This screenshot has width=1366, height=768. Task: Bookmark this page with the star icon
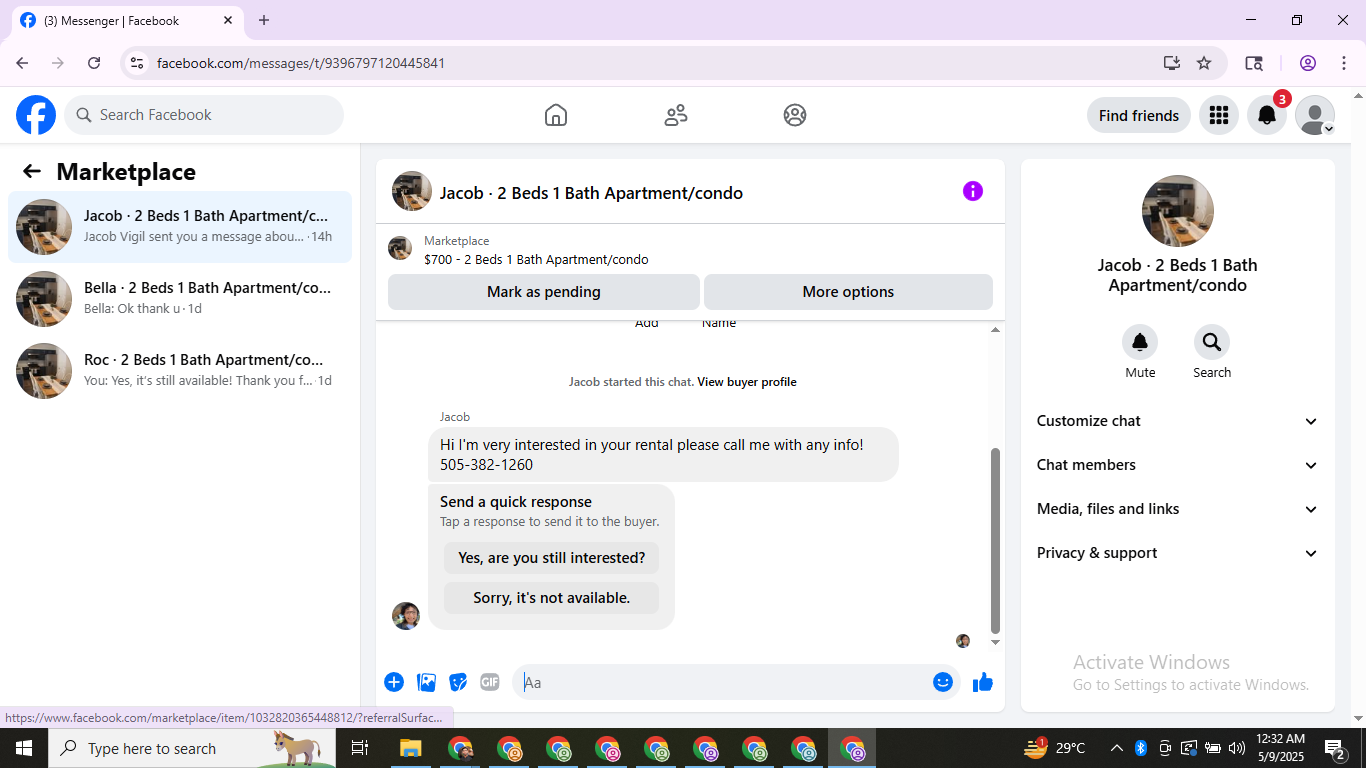pos(1204,63)
